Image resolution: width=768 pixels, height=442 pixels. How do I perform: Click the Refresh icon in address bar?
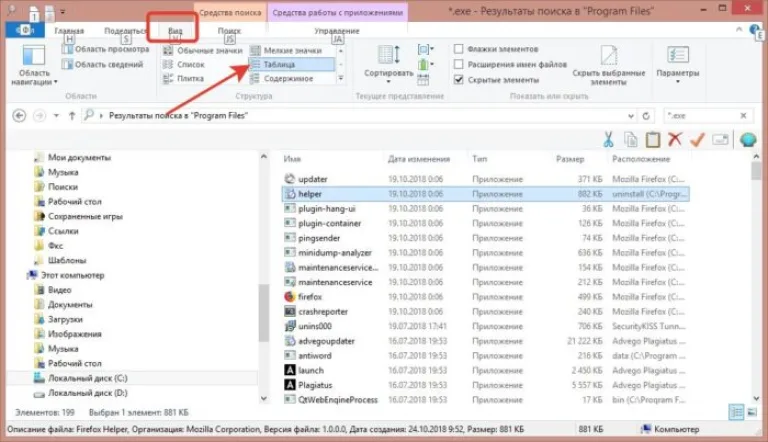click(x=646, y=116)
